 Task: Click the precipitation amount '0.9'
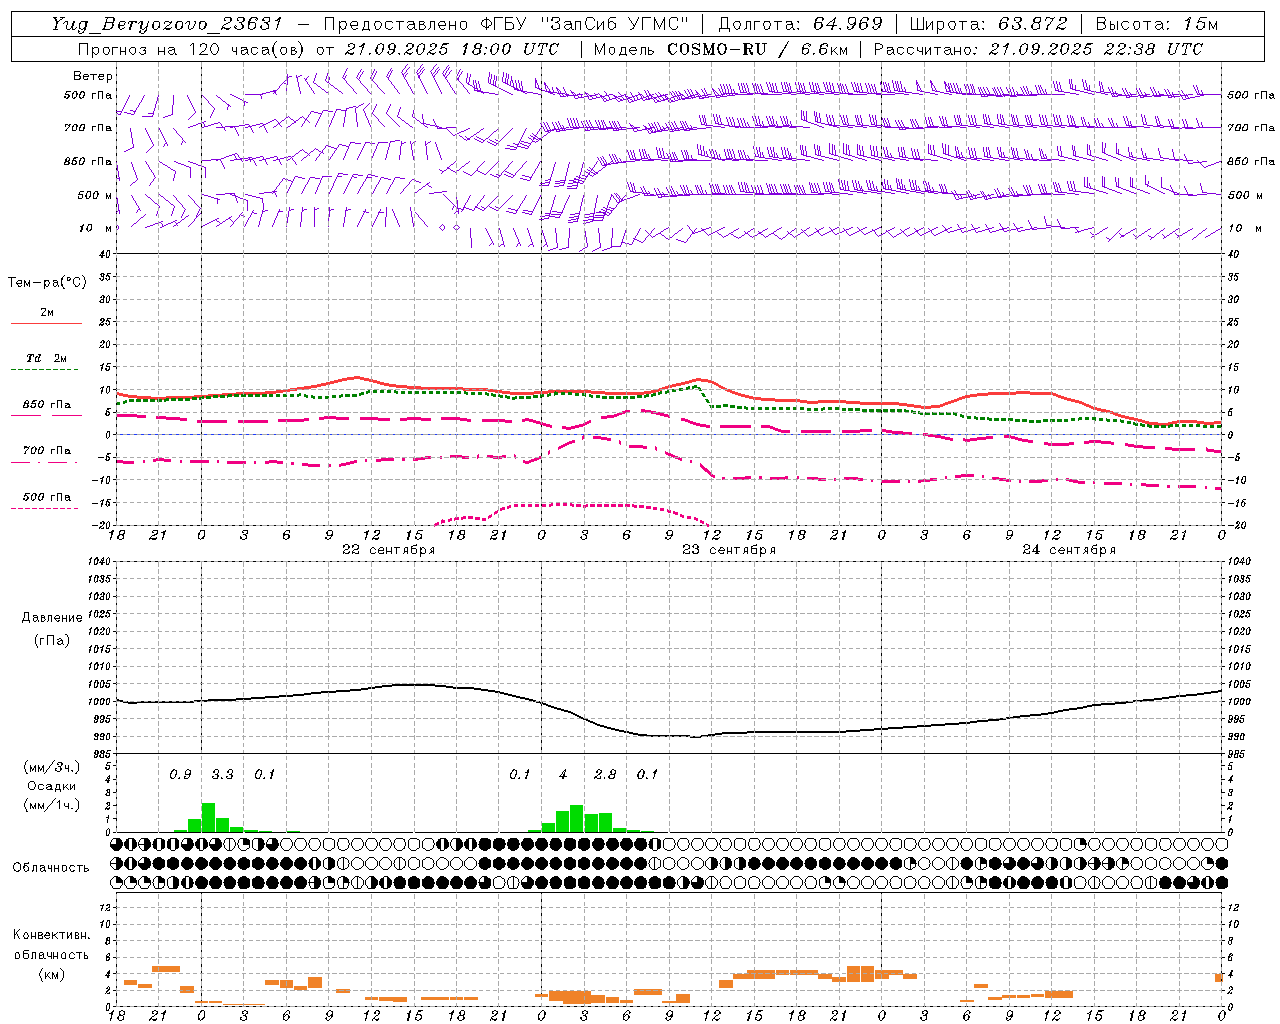click(x=180, y=774)
